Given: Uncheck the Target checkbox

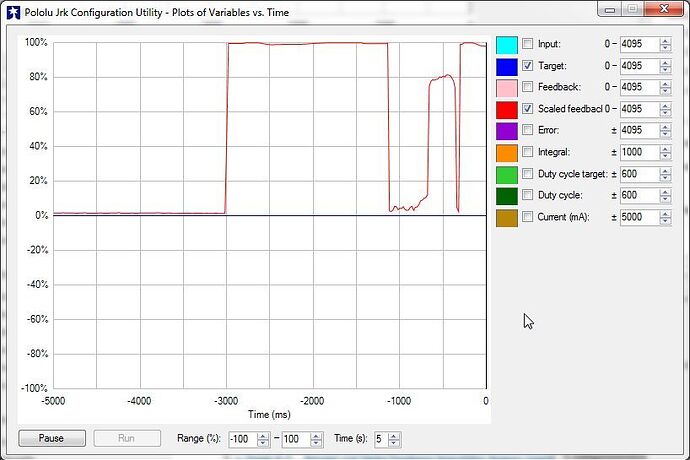Looking at the screenshot, I should coord(527,66).
